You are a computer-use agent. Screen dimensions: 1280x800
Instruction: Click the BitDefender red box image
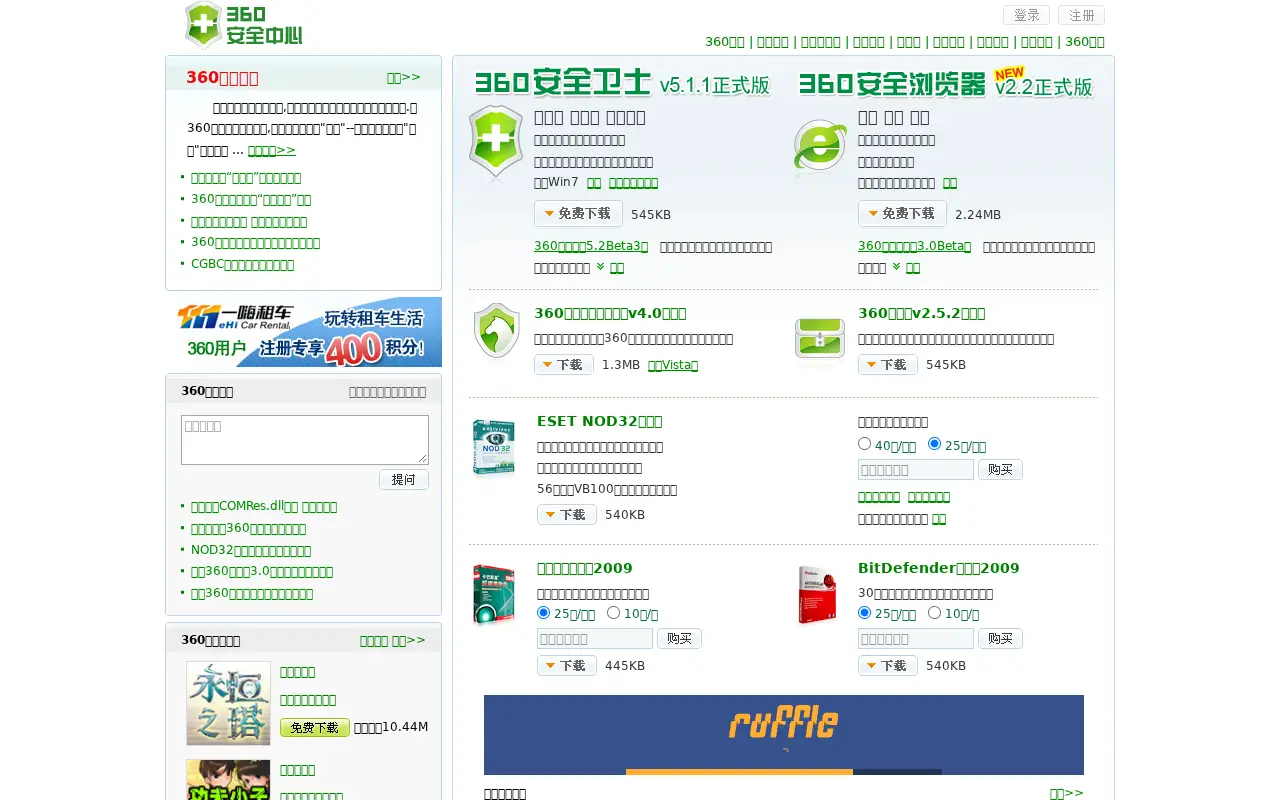coord(817,595)
